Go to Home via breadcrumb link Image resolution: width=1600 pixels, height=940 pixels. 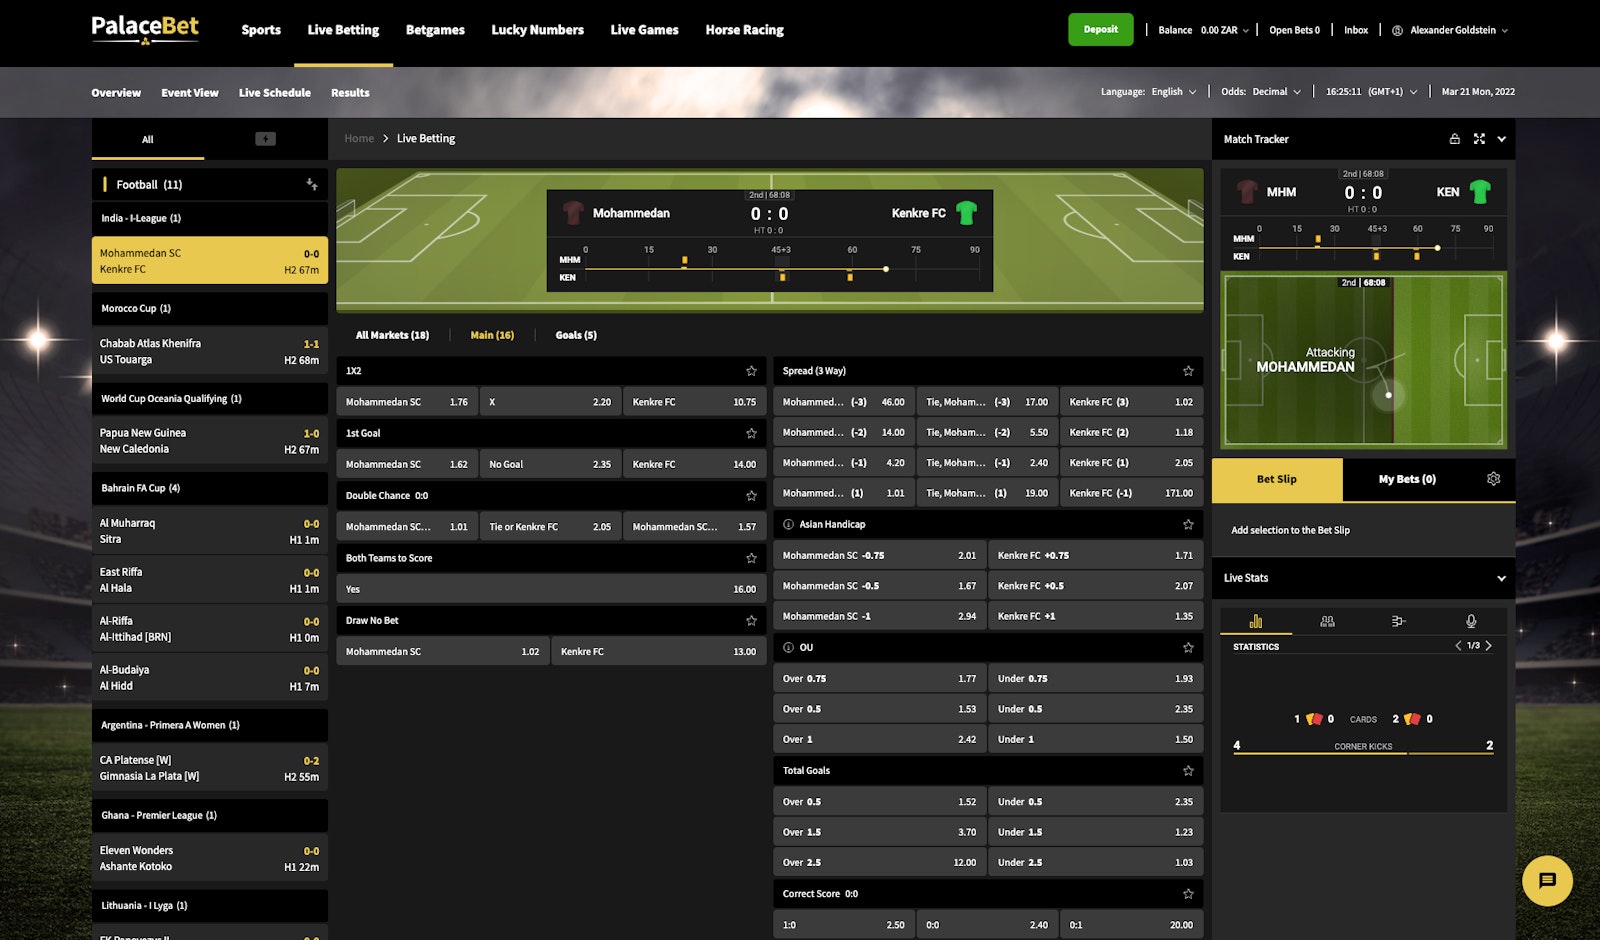pyautogui.click(x=359, y=138)
